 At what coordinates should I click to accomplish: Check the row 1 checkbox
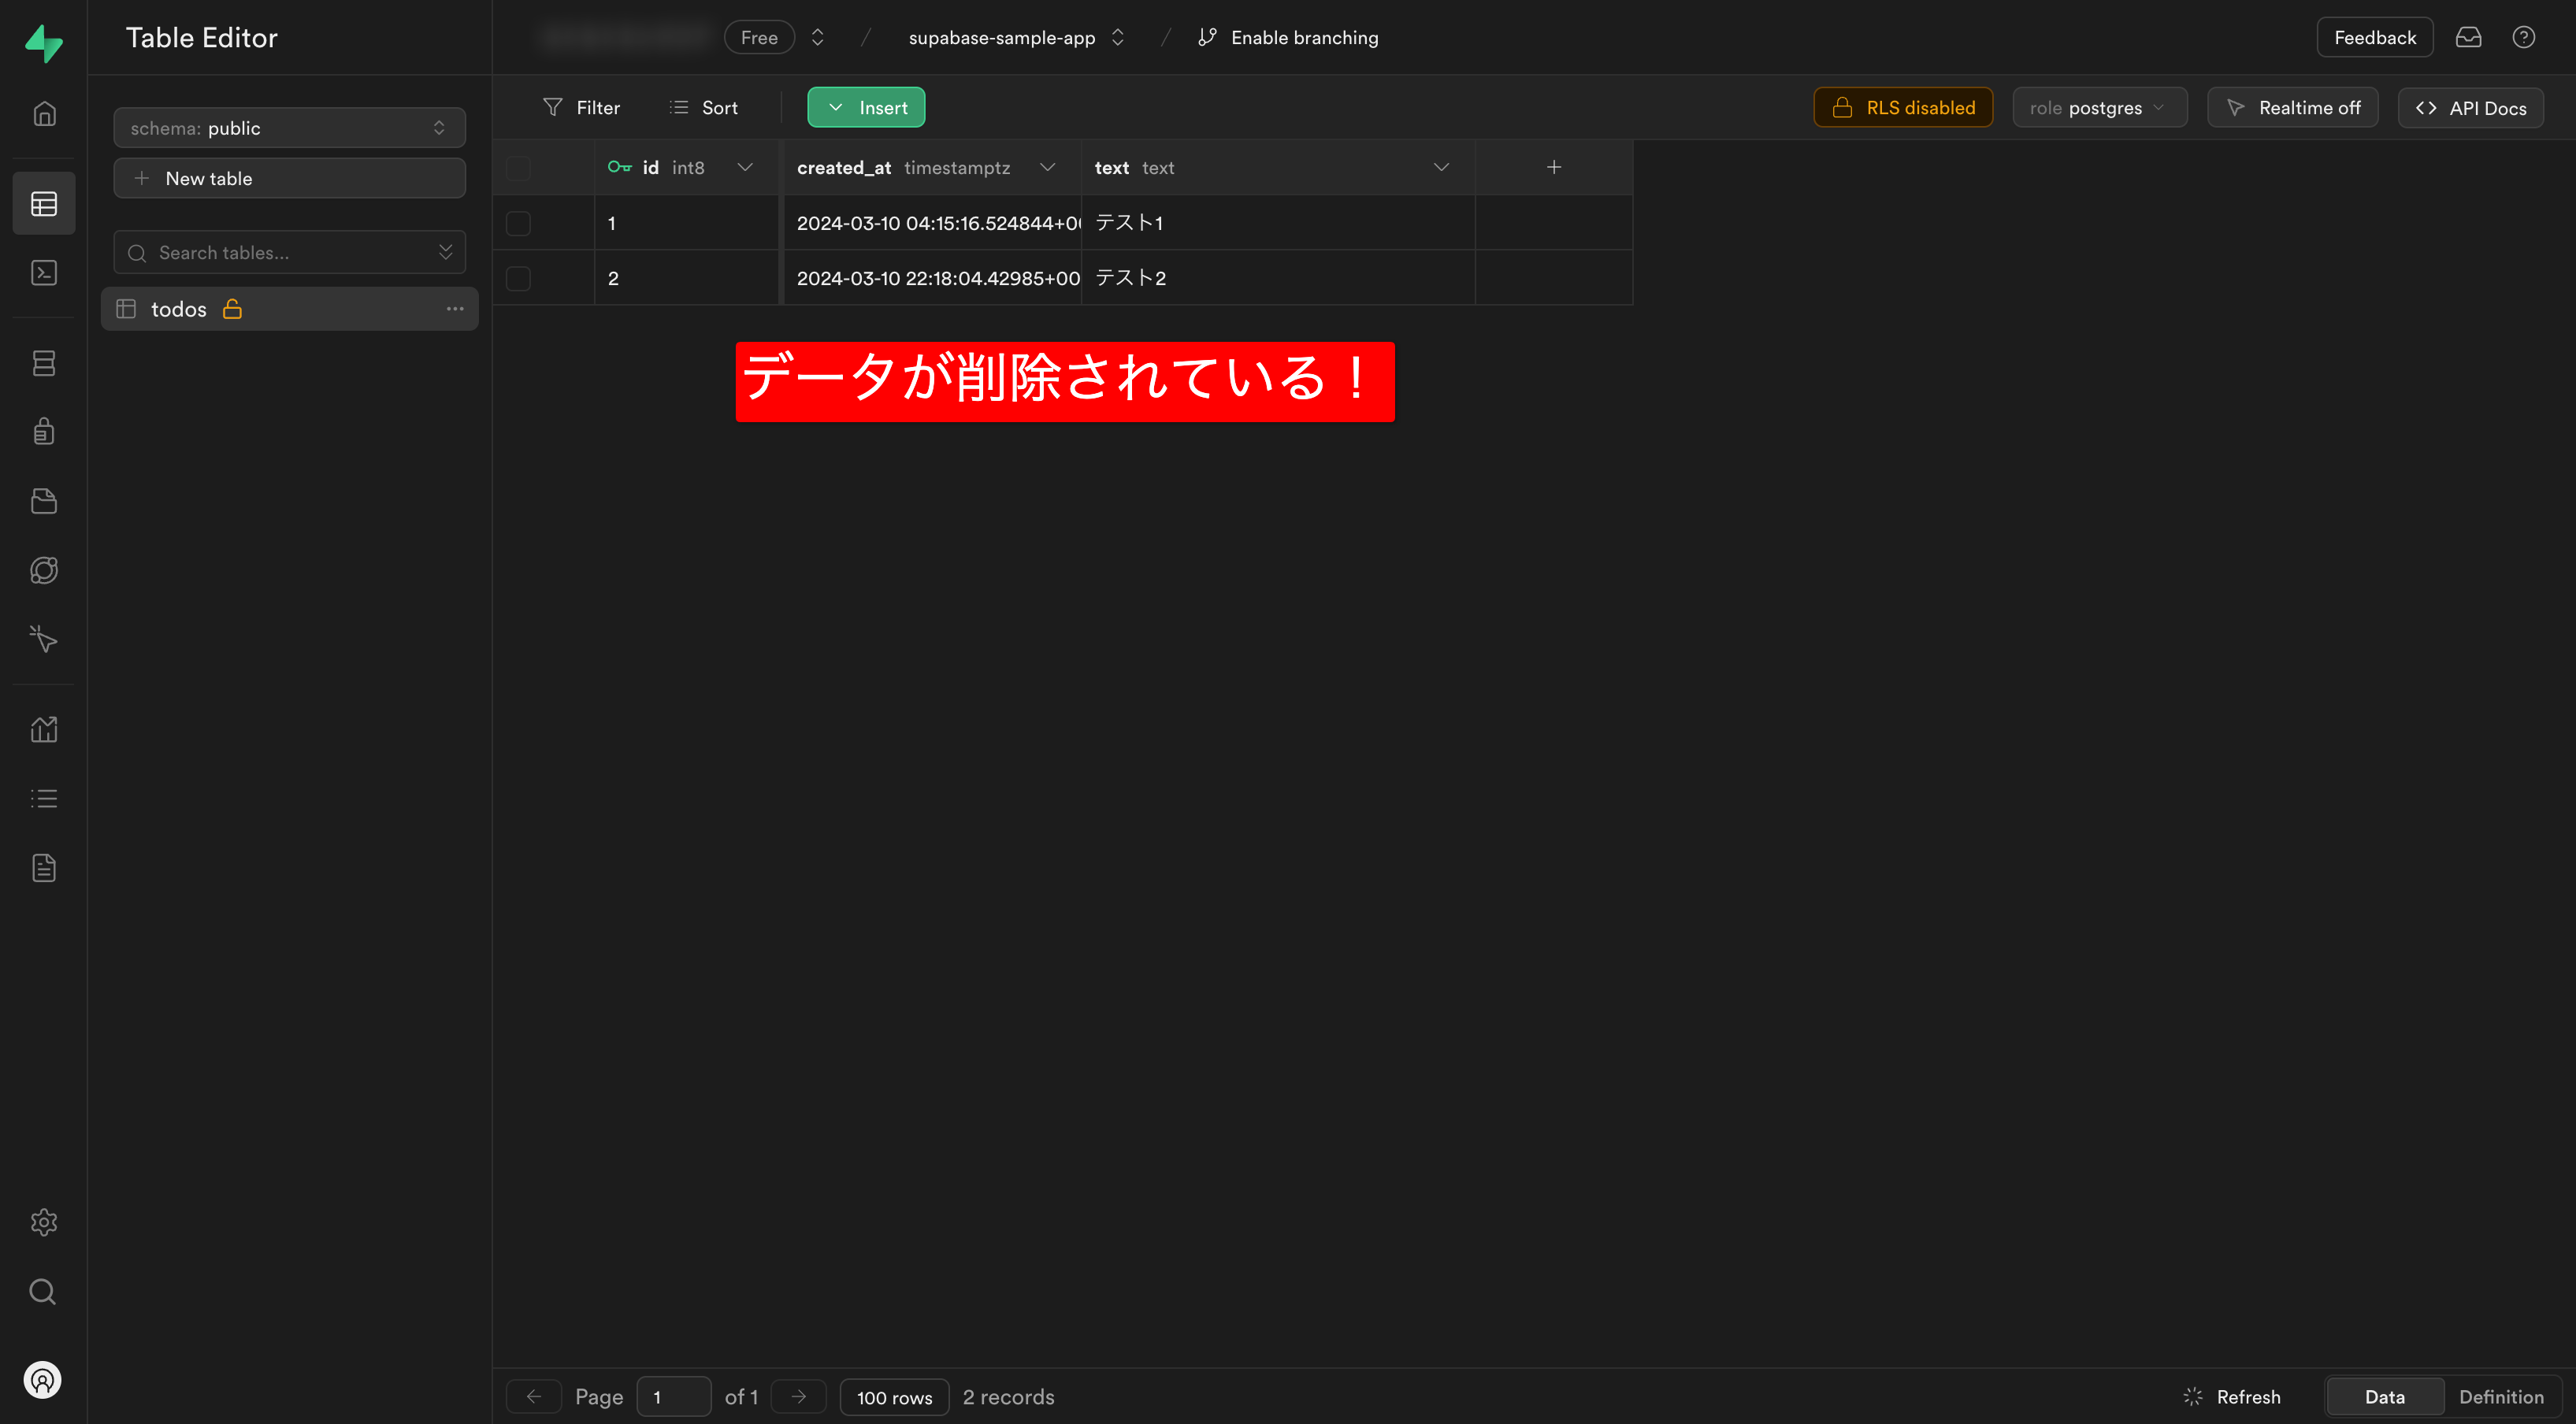(519, 221)
